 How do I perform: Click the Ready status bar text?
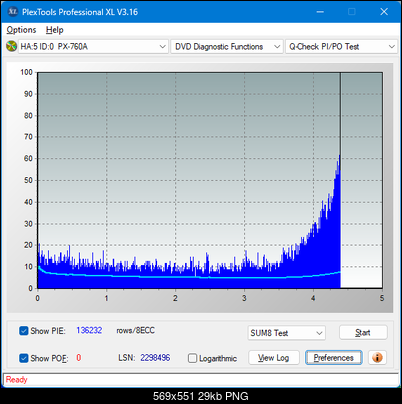click(x=16, y=380)
